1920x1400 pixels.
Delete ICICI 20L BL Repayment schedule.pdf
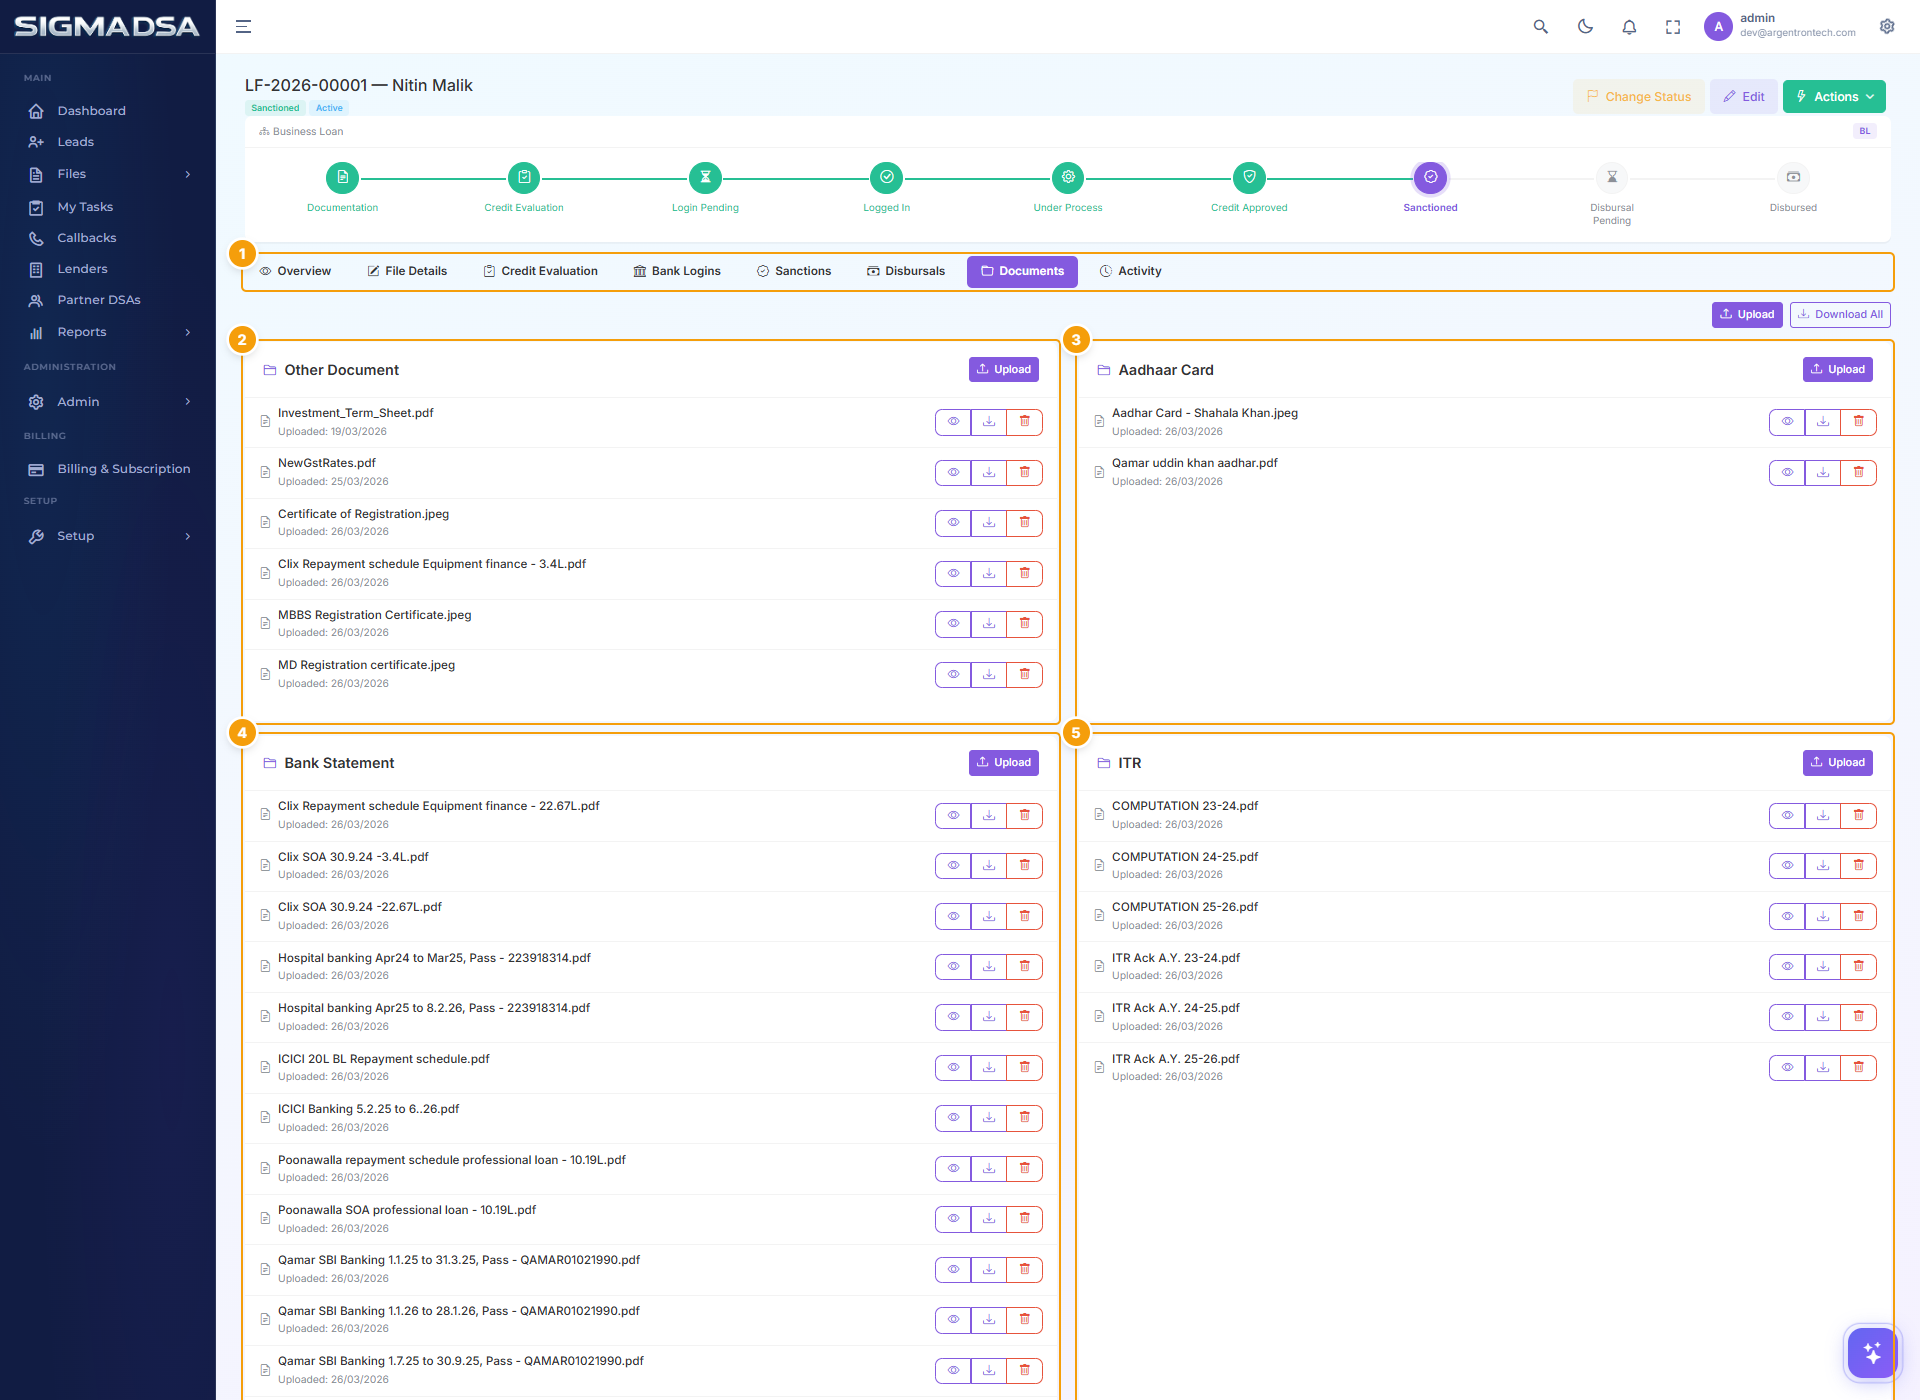pyautogui.click(x=1025, y=1068)
